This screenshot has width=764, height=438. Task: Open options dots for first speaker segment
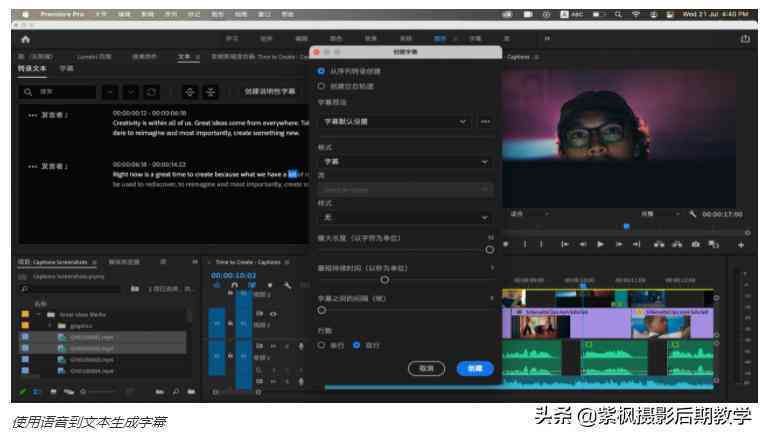(33, 115)
